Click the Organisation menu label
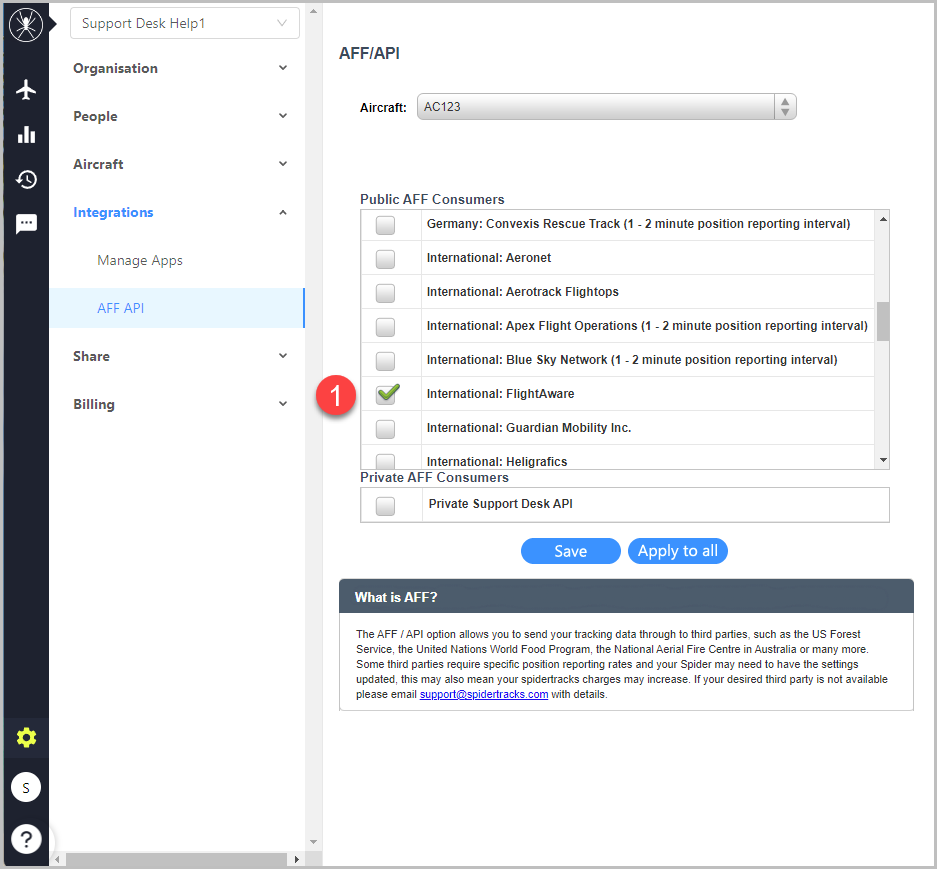Screen dimensions: 937x869 click(115, 68)
